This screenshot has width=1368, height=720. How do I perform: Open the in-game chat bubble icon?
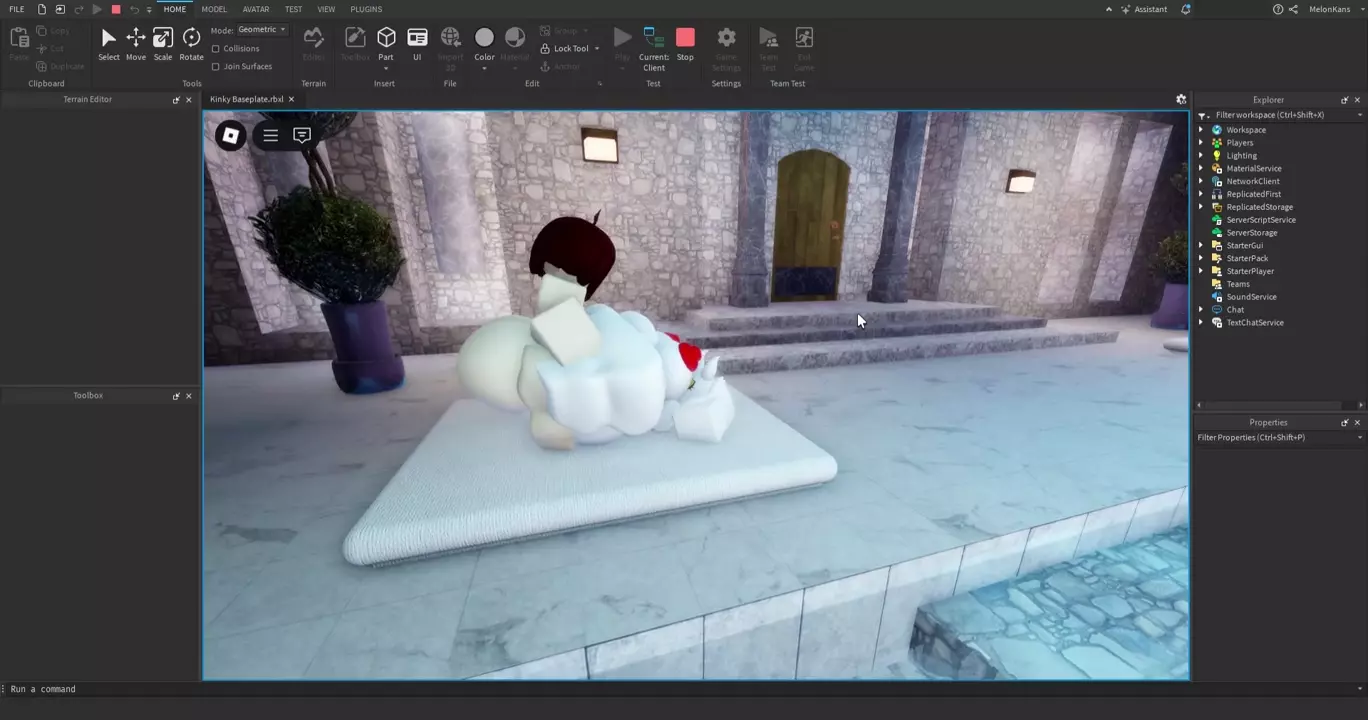tap(302, 135)
